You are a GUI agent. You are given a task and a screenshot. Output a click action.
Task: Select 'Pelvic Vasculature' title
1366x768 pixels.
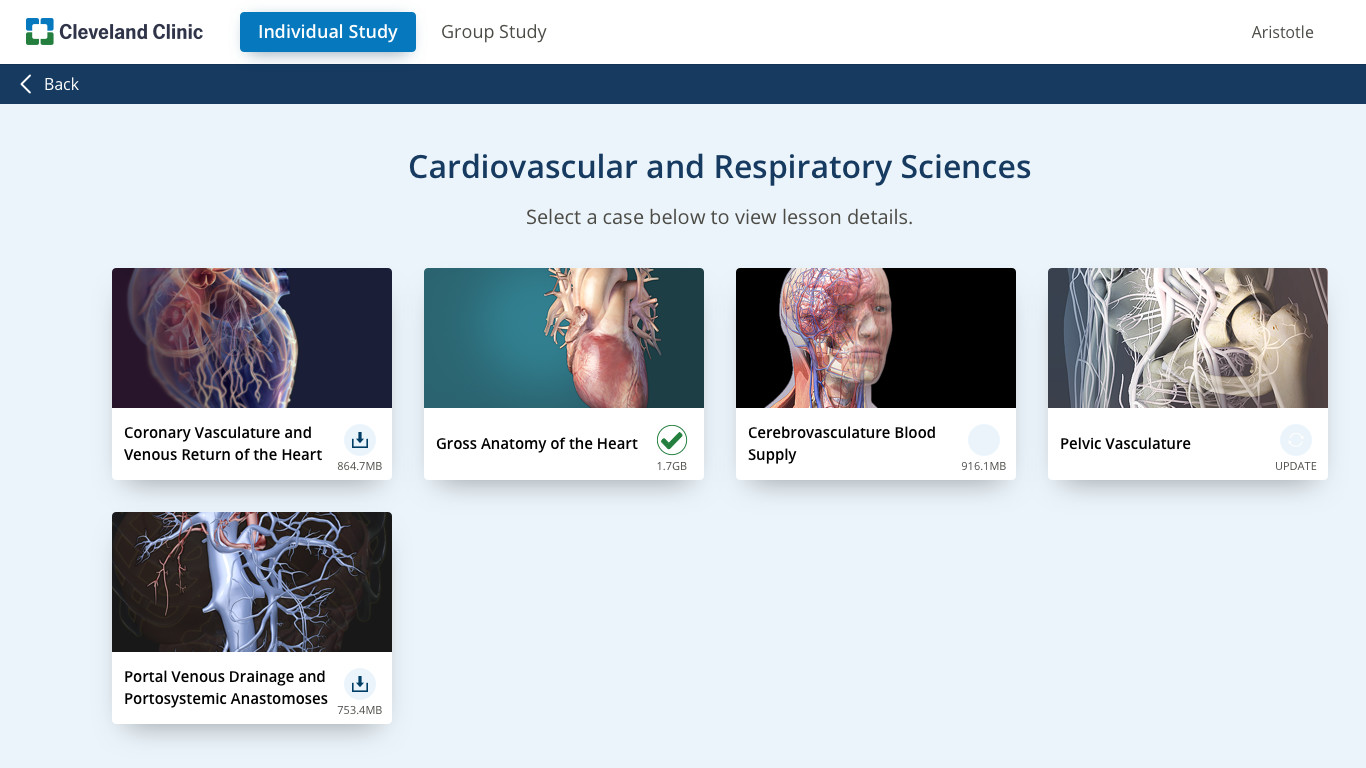[1125, 444]
